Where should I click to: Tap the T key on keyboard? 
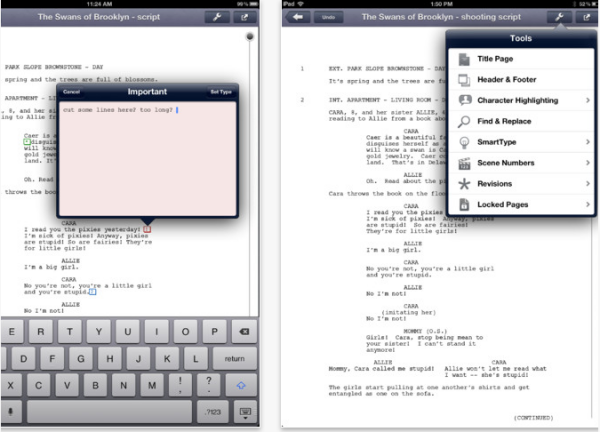(70, 331)
